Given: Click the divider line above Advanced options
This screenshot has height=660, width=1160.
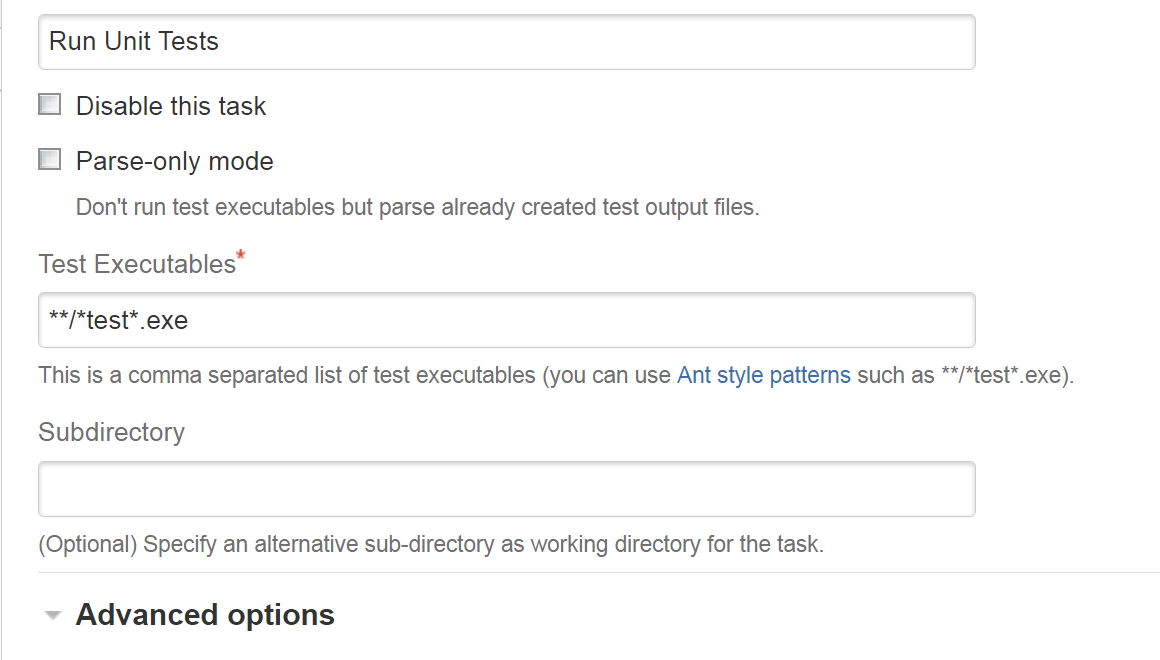Looking at the screenshot, I should coord(598,572).
